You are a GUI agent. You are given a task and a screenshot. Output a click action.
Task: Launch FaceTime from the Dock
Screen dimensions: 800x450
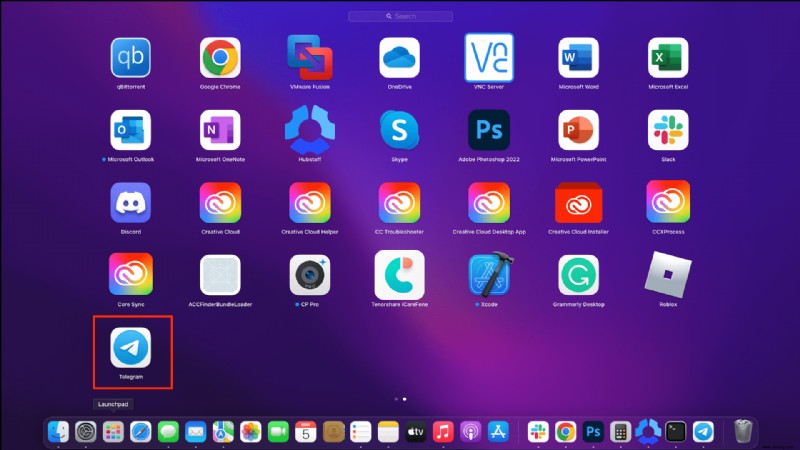pos(278,432)
